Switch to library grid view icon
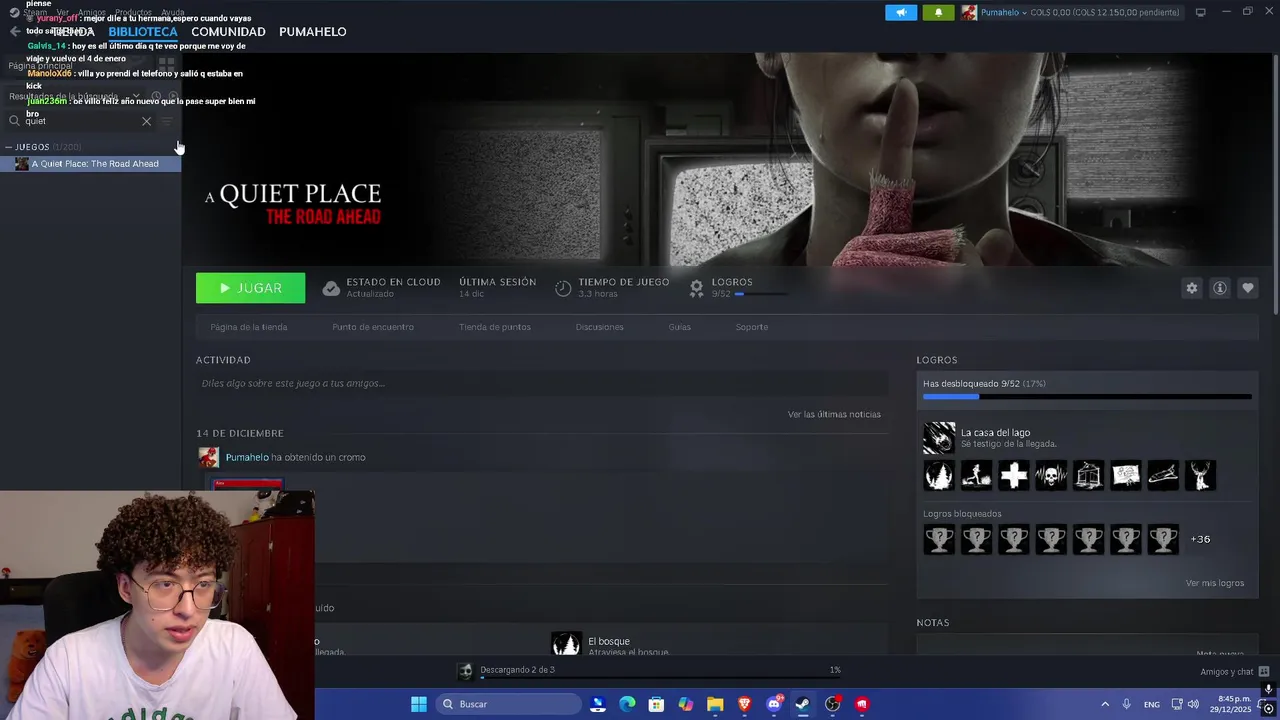The height and width of the screenshot is (720, 1280). coord(167,64)
